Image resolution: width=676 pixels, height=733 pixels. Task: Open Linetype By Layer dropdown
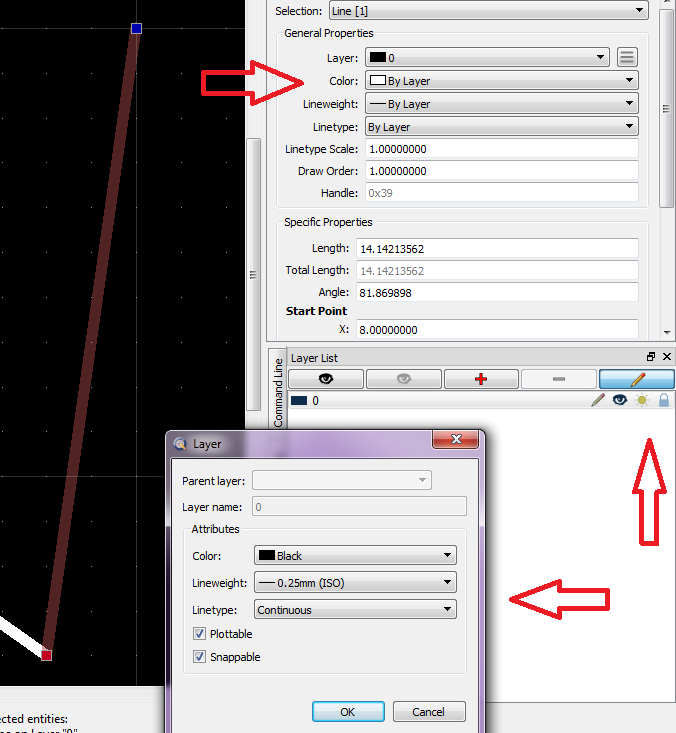pos(502,126)
